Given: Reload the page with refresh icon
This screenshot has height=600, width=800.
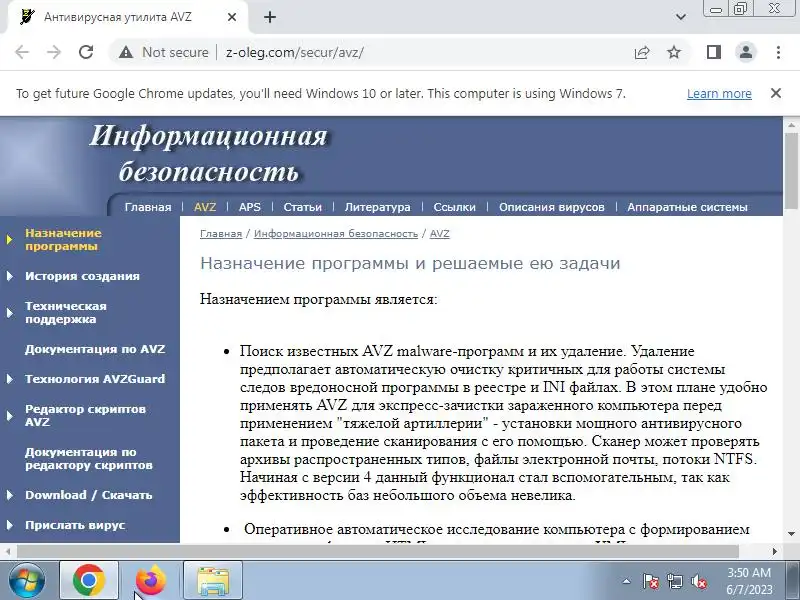Looking at the screenshot, I should pos(86,52).
